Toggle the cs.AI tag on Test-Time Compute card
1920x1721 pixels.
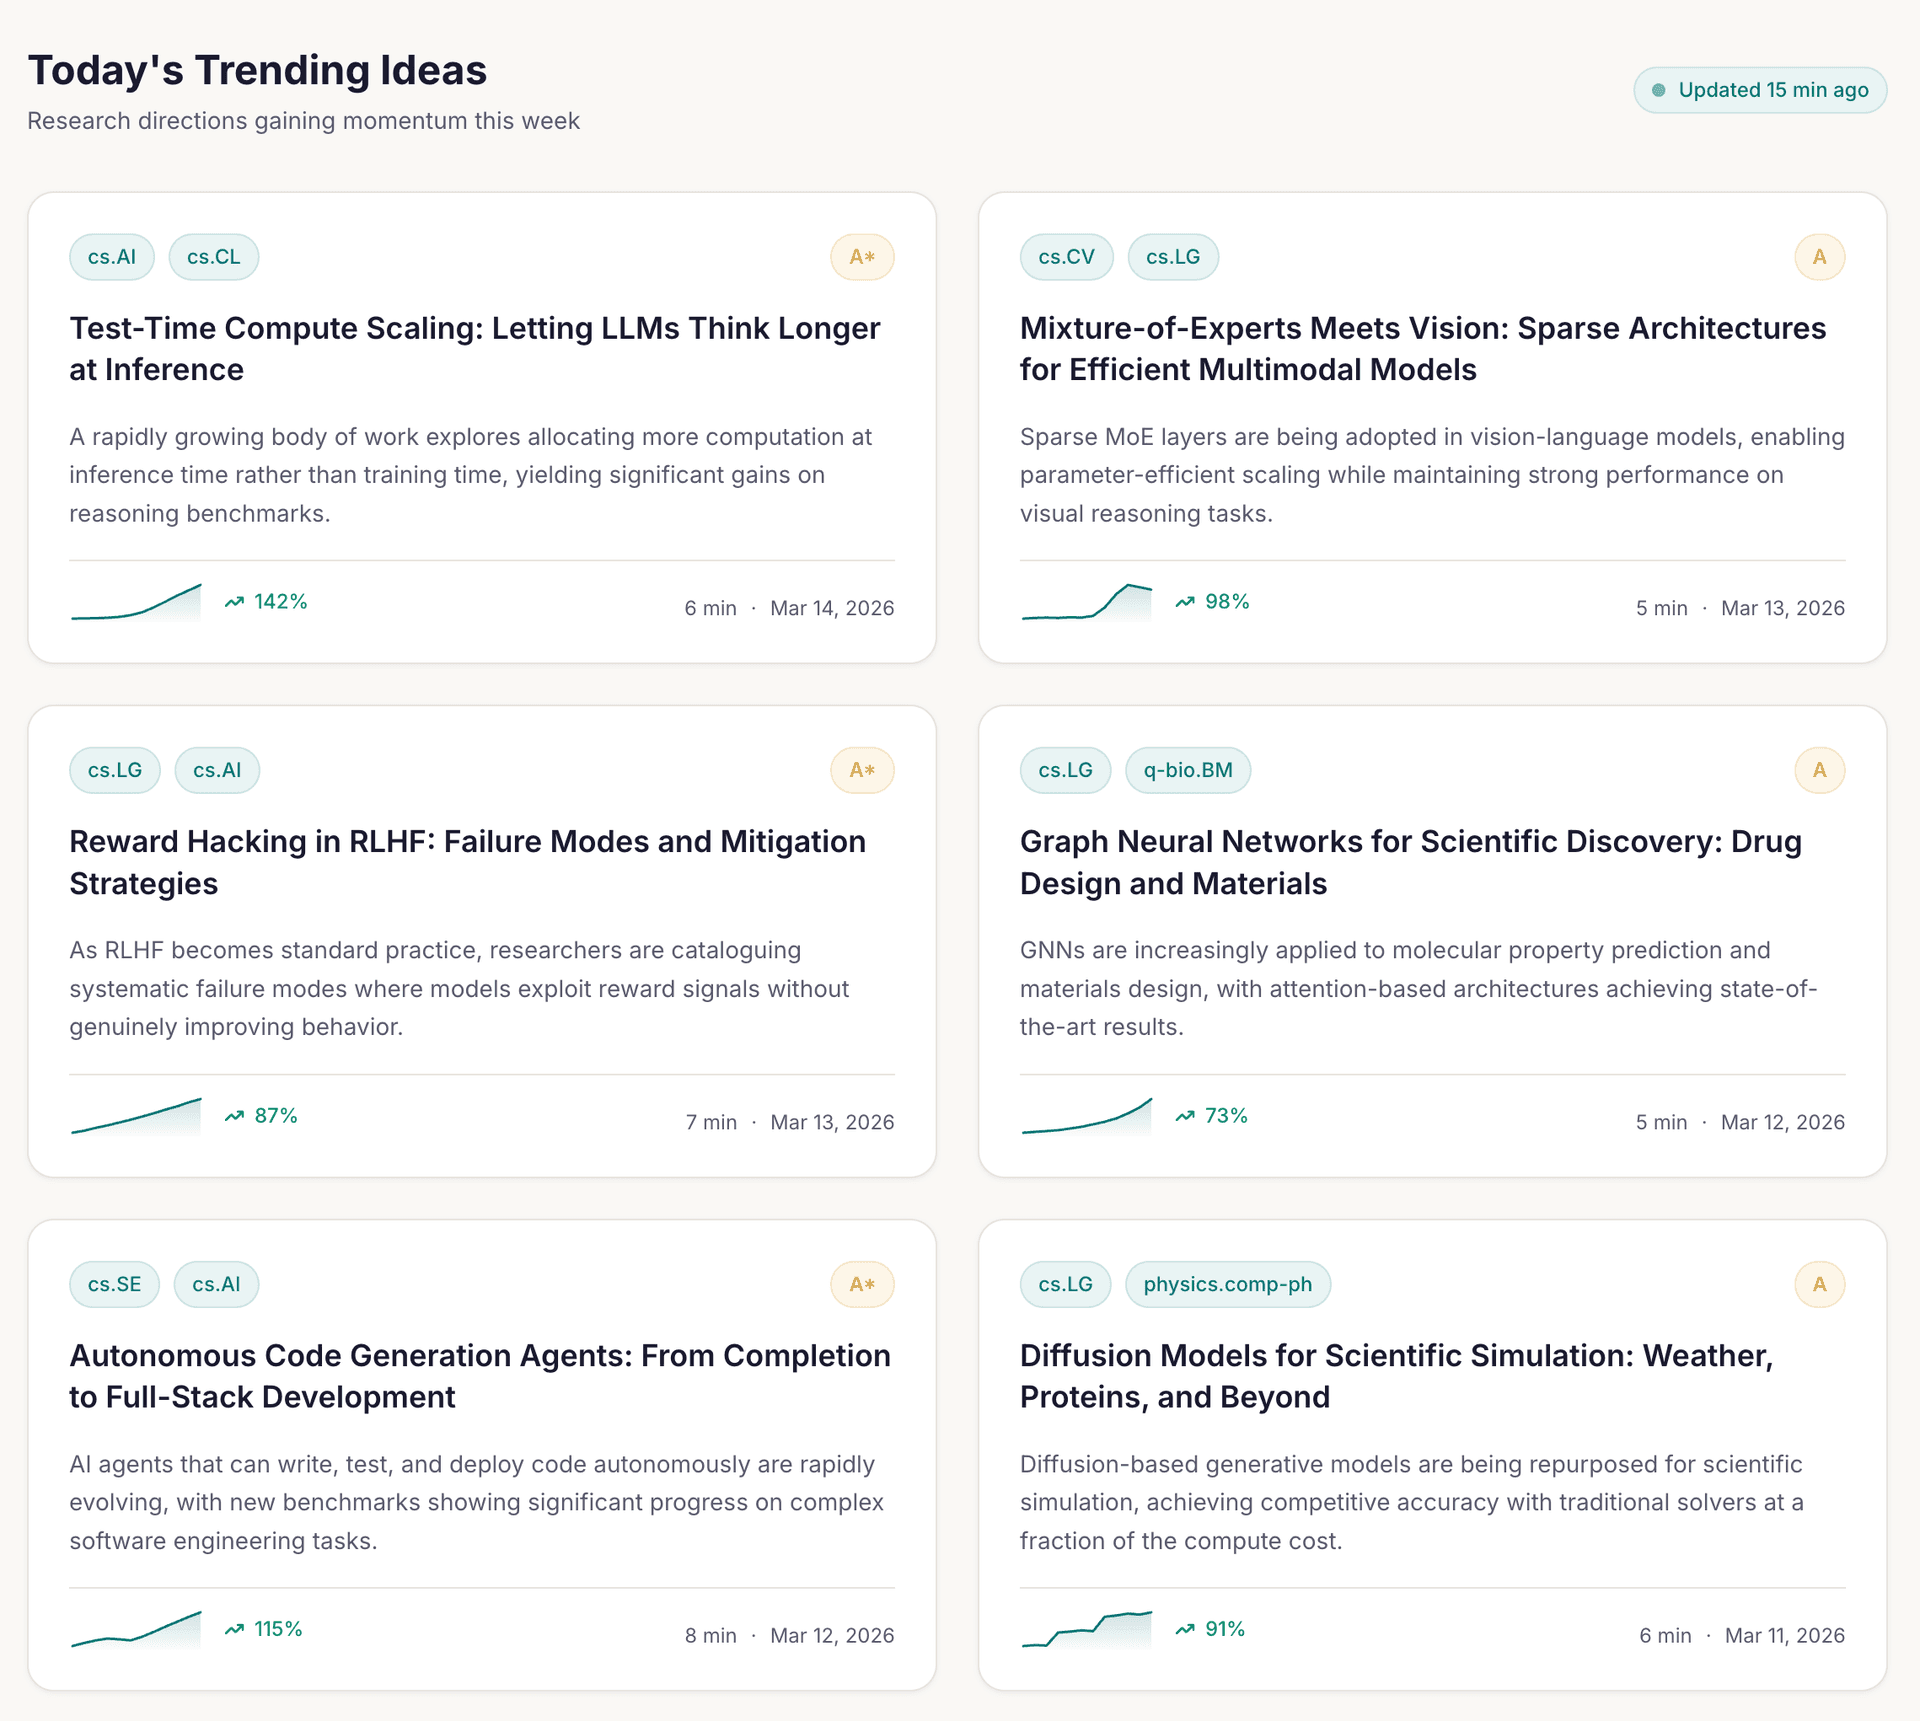coord(111,257)
